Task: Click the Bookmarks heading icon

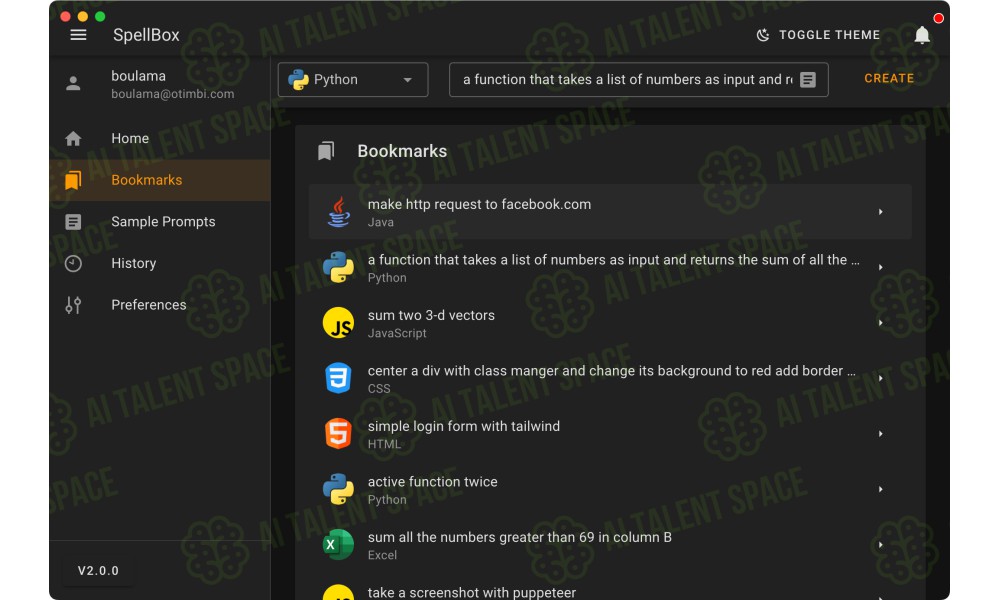Action: [x=326, y=151]
